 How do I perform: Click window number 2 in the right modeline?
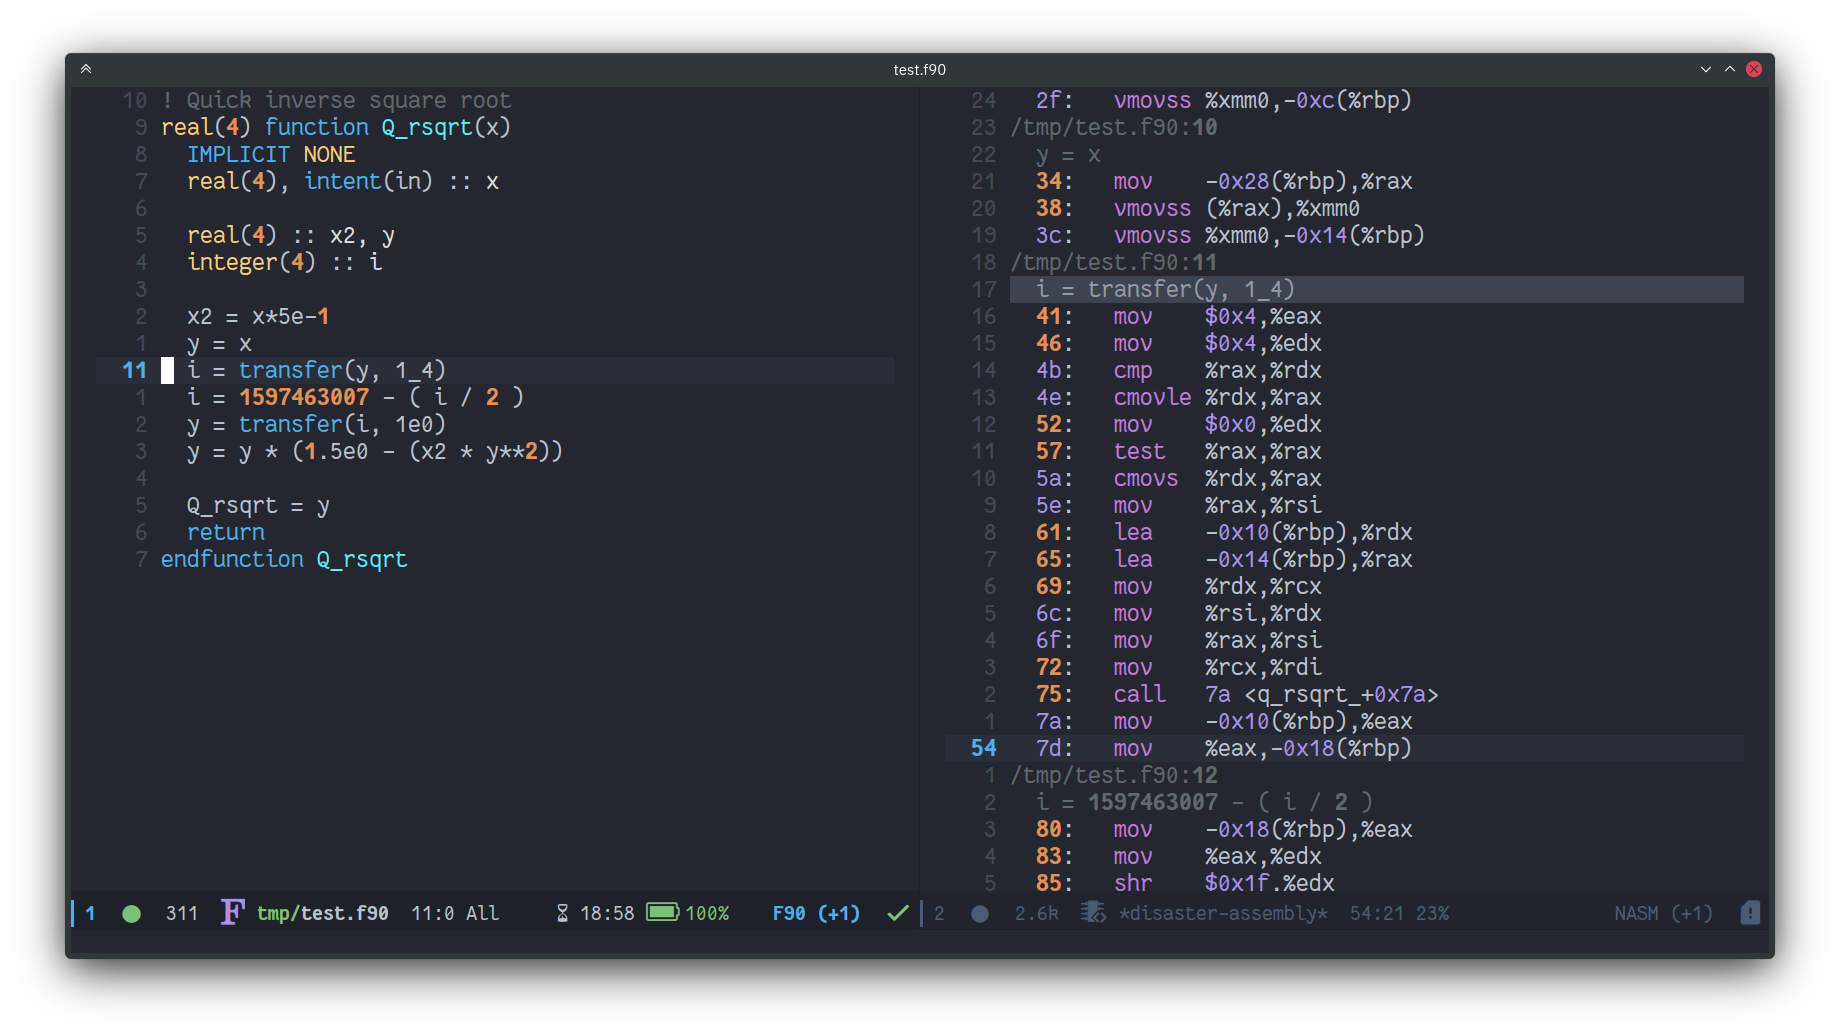[x=939, y=913]
